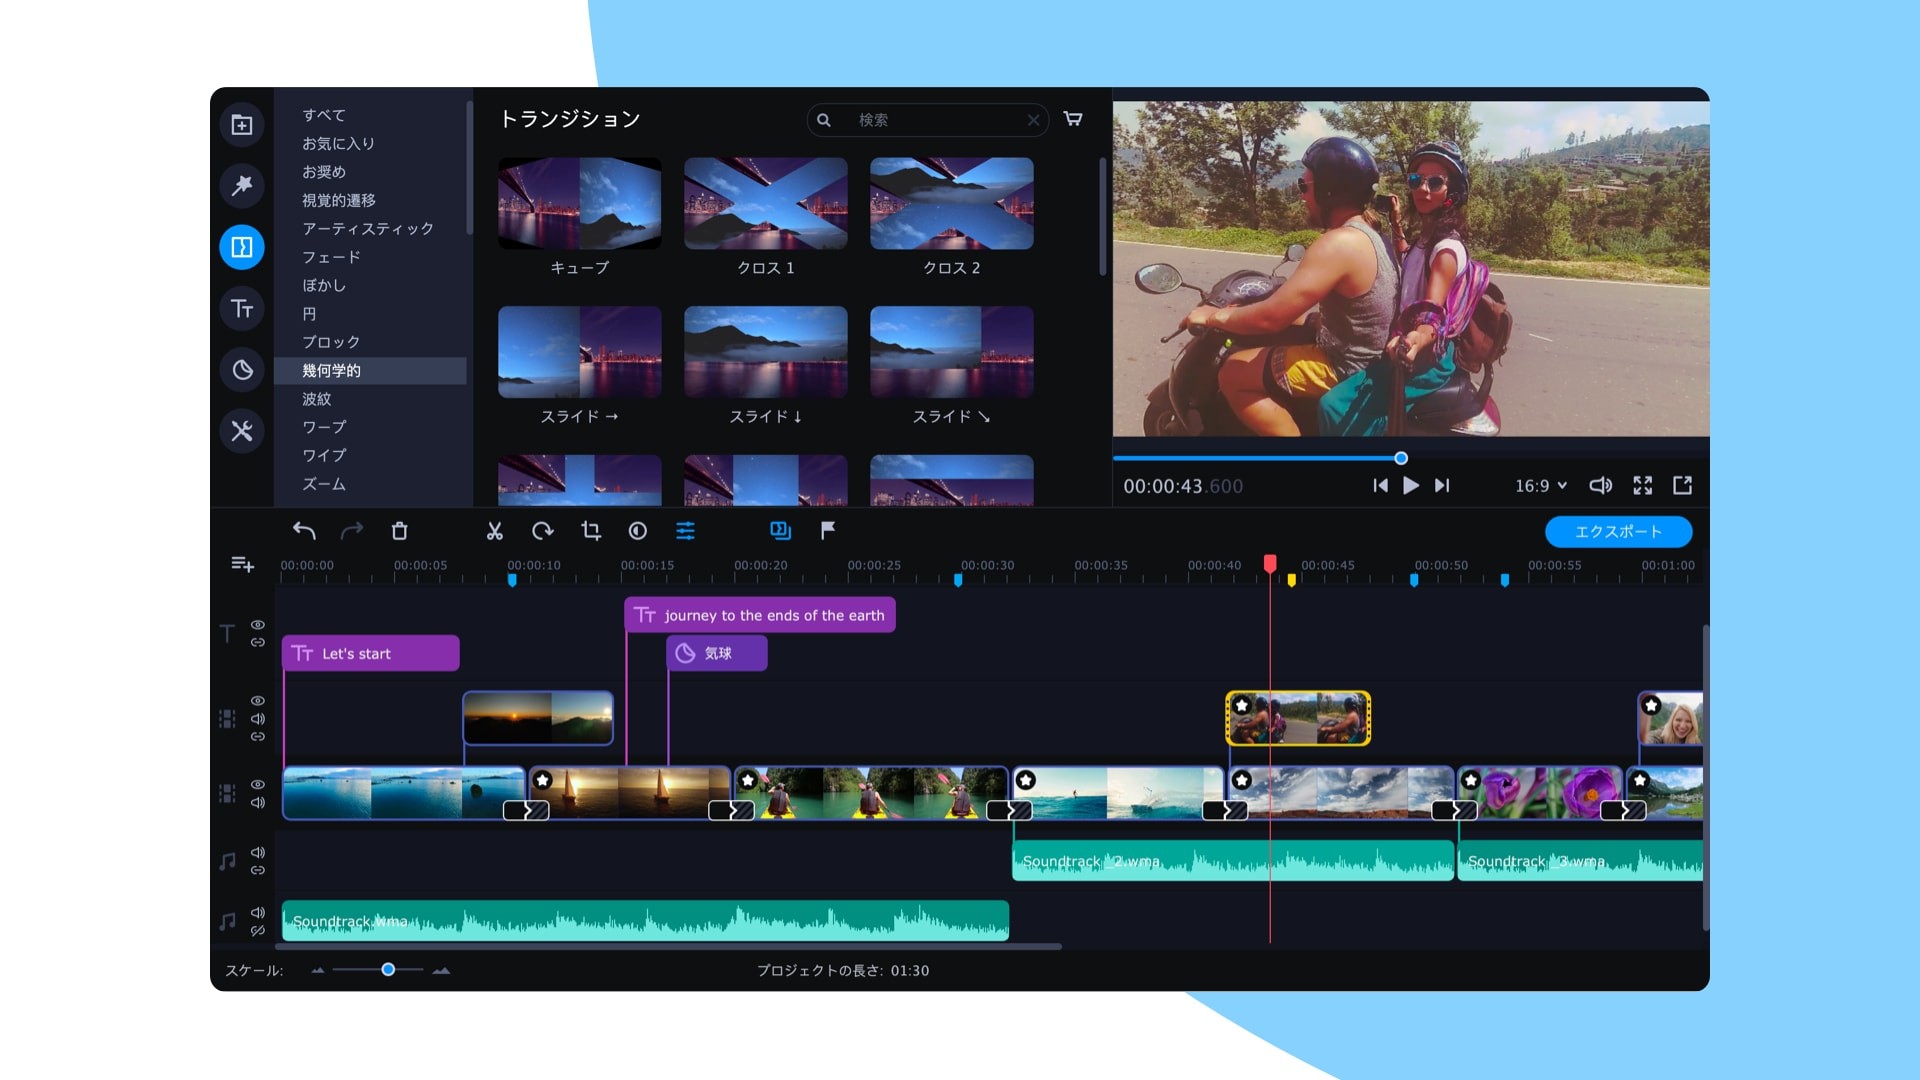This screenshot has width=1920, height=1080.
Task: Select the crop tool icon
Action: pyautogui.click(x=591, y=531)
